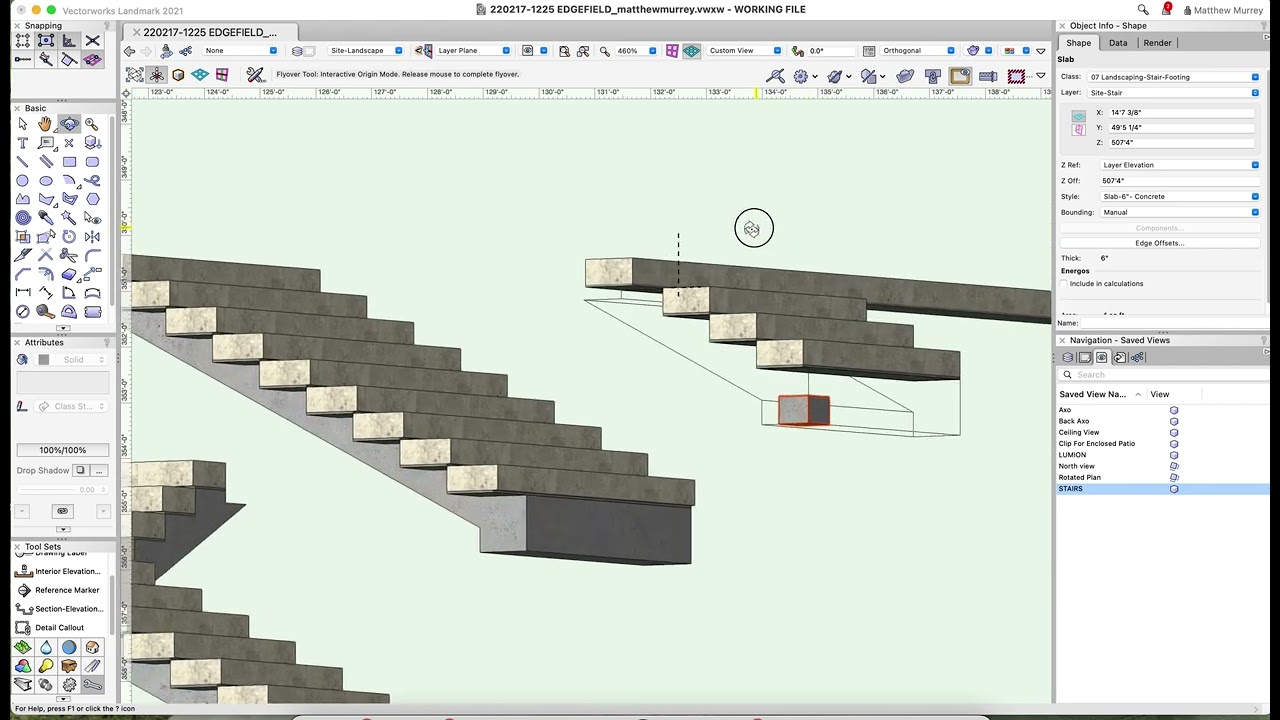Viewport: 1280px width, 720px height.
Task: Select the Constrained Linear Dimension tool
Action: [22, 293]
